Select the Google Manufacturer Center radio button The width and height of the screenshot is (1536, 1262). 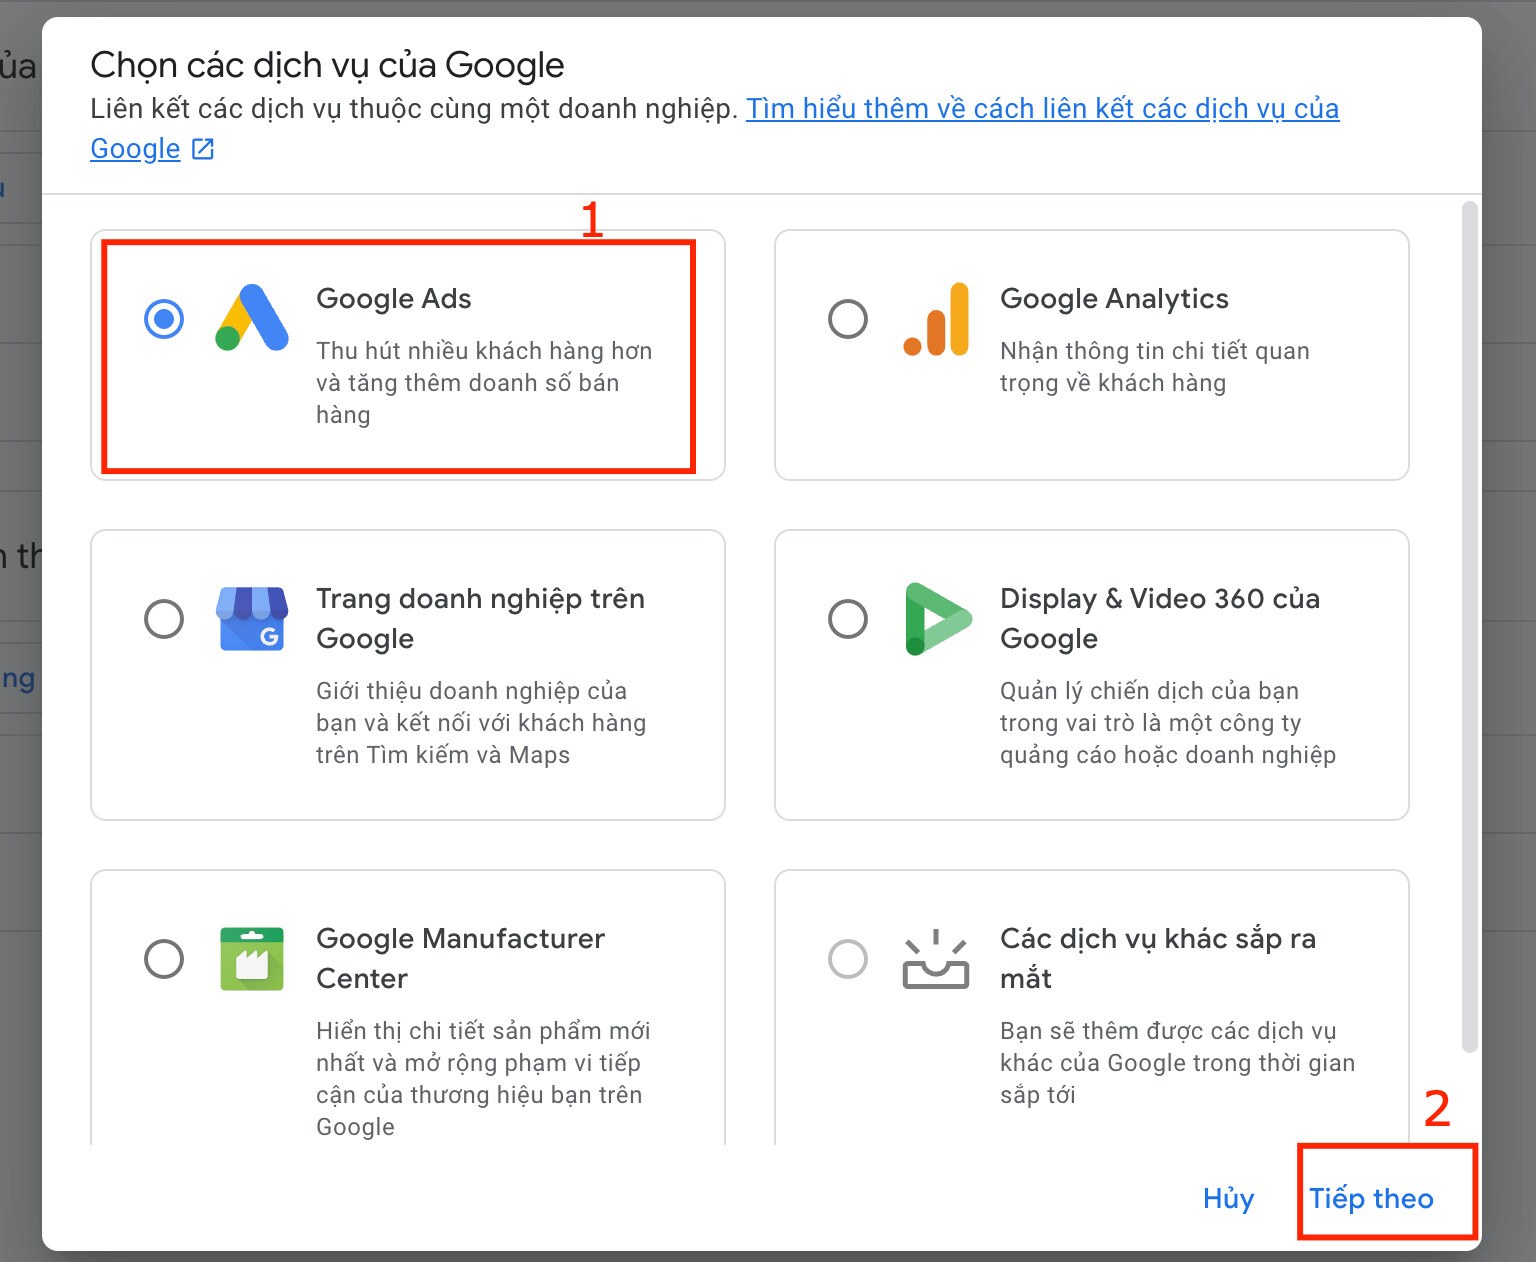click(164, 959)
